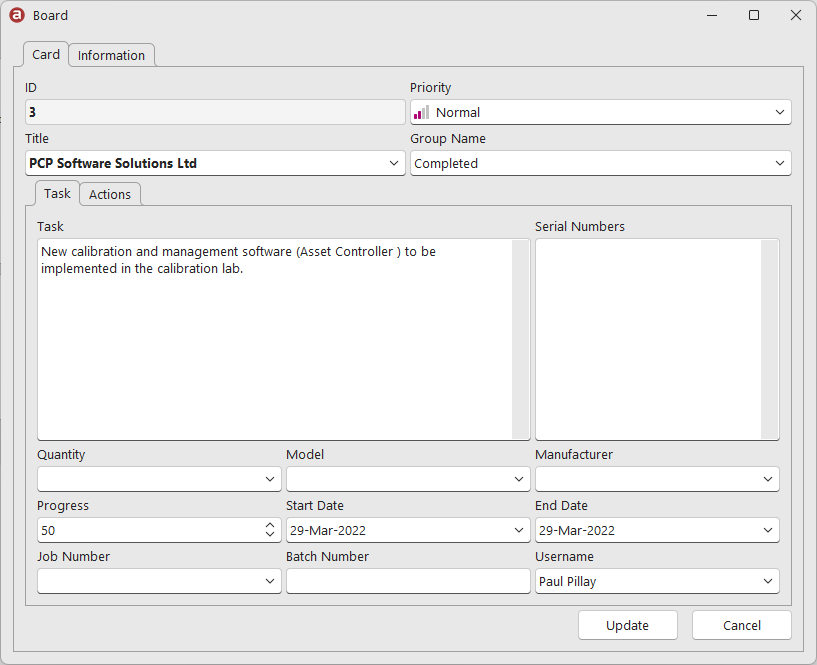Open the End Date picker dropdown

(768, 530)
